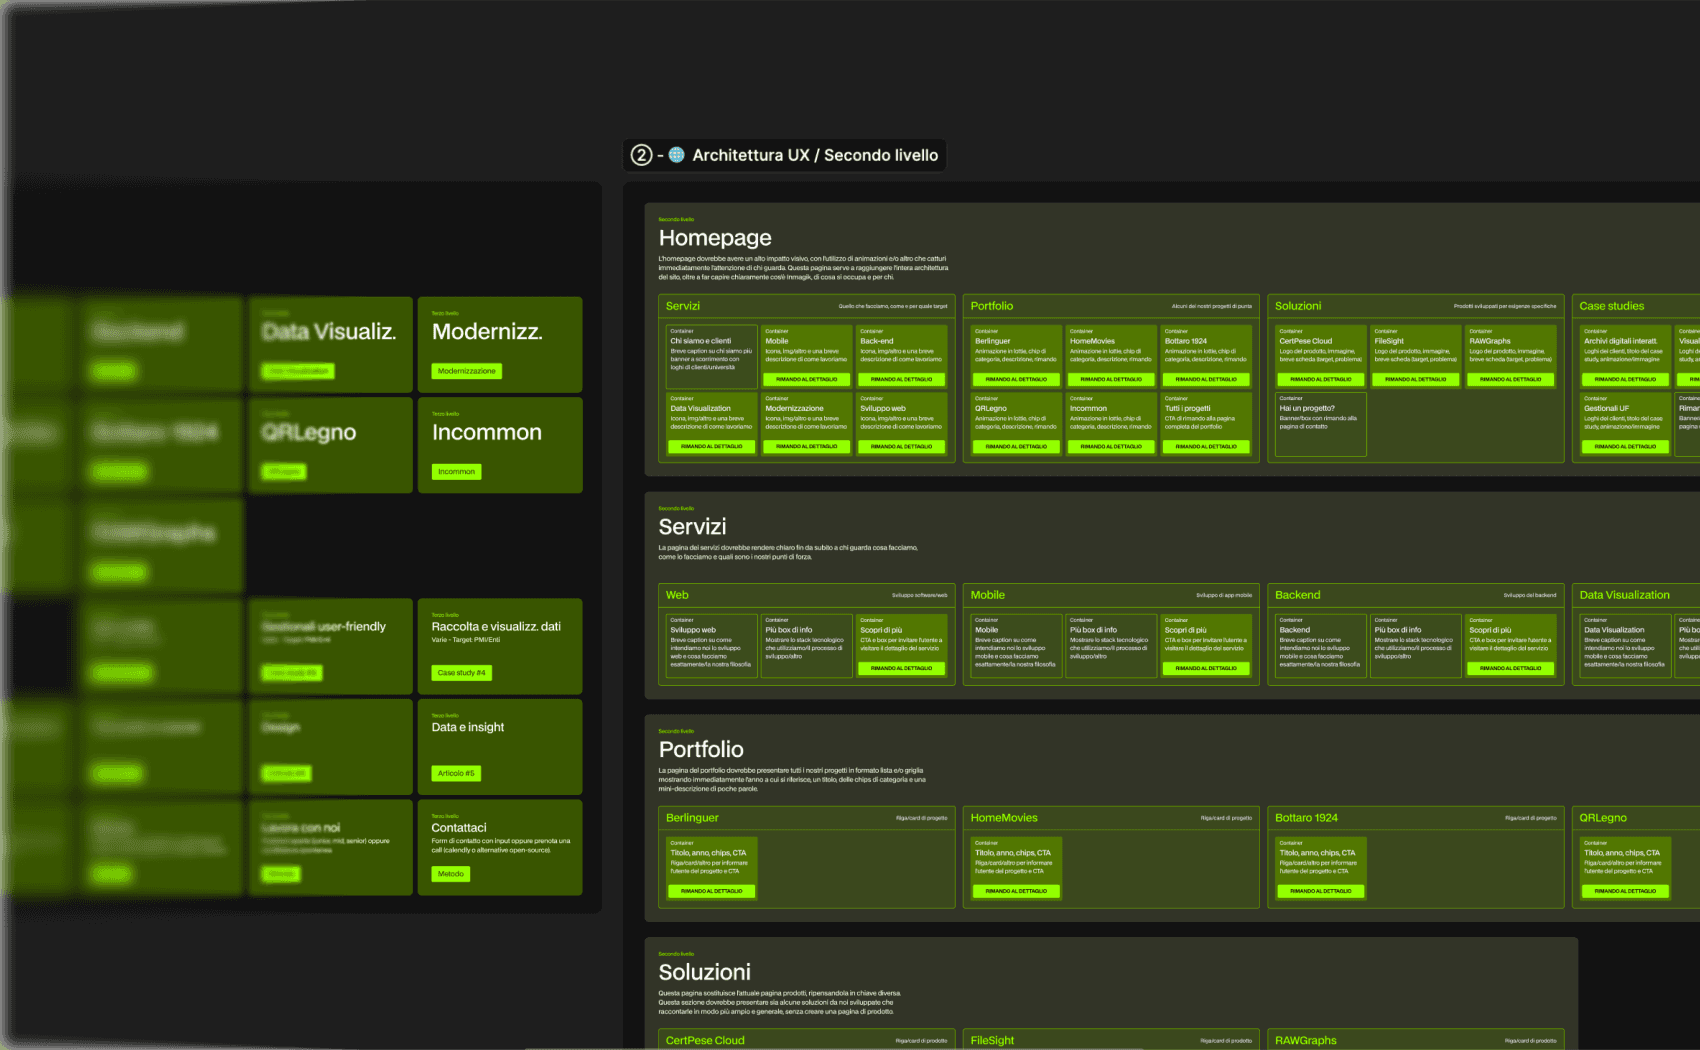The height and width of the screenshot is (1050, 1700).
Task: Select the large 'Incommon' card title
Action: tap(487, 432)
